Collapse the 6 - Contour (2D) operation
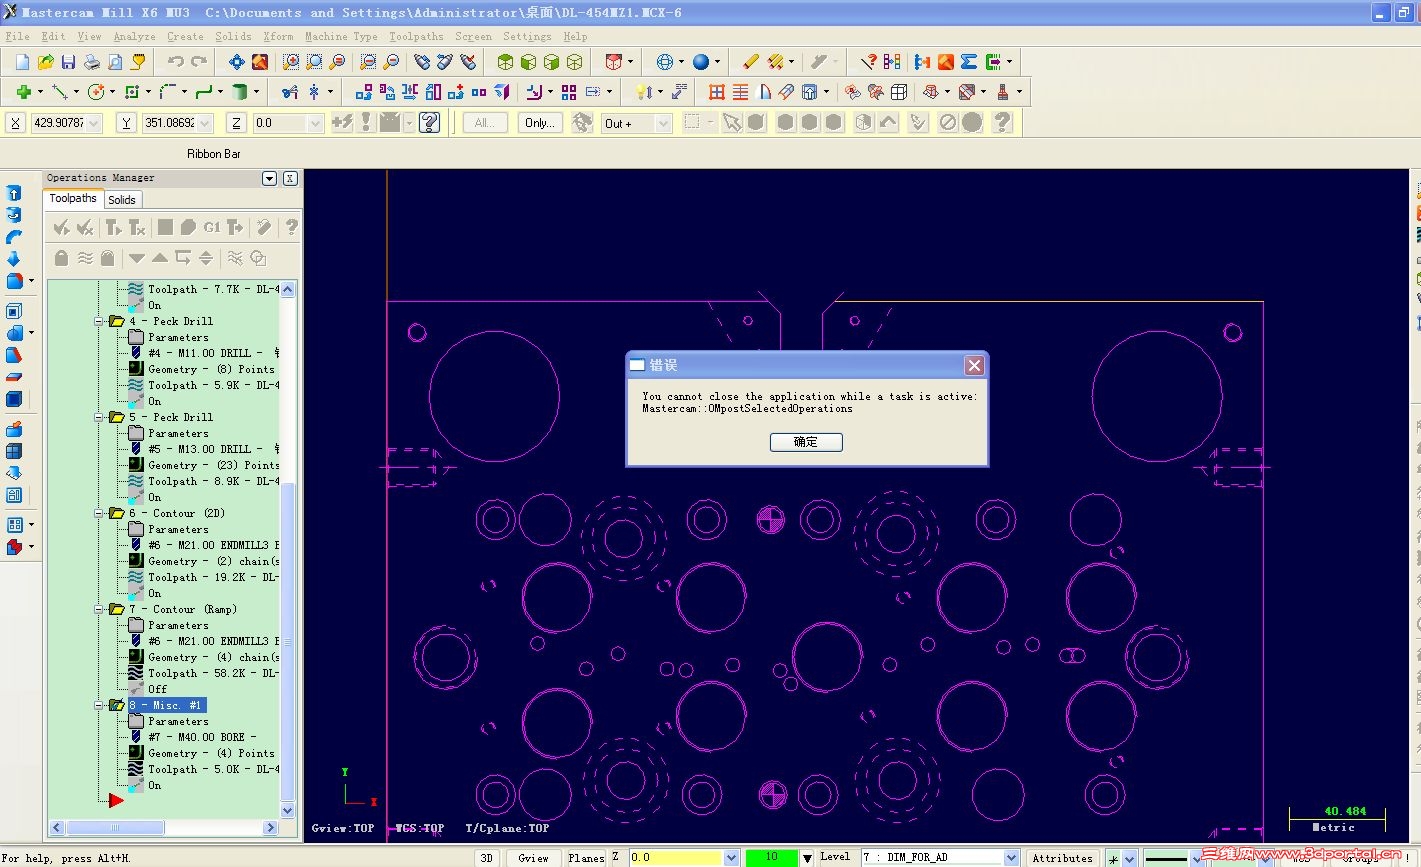This screenshot has width=1421, height=867. tap(99, 513)
